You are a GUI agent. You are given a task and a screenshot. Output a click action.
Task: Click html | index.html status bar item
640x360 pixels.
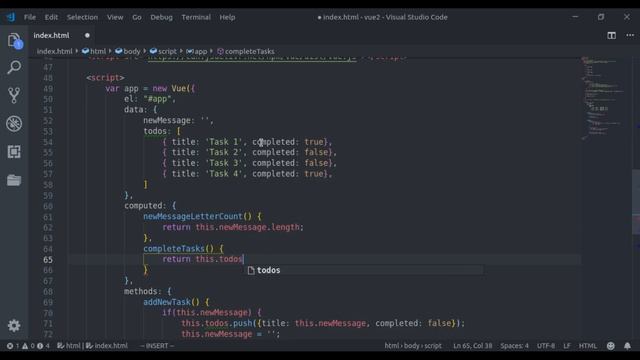pyautogui.click(x=92, y=346)
